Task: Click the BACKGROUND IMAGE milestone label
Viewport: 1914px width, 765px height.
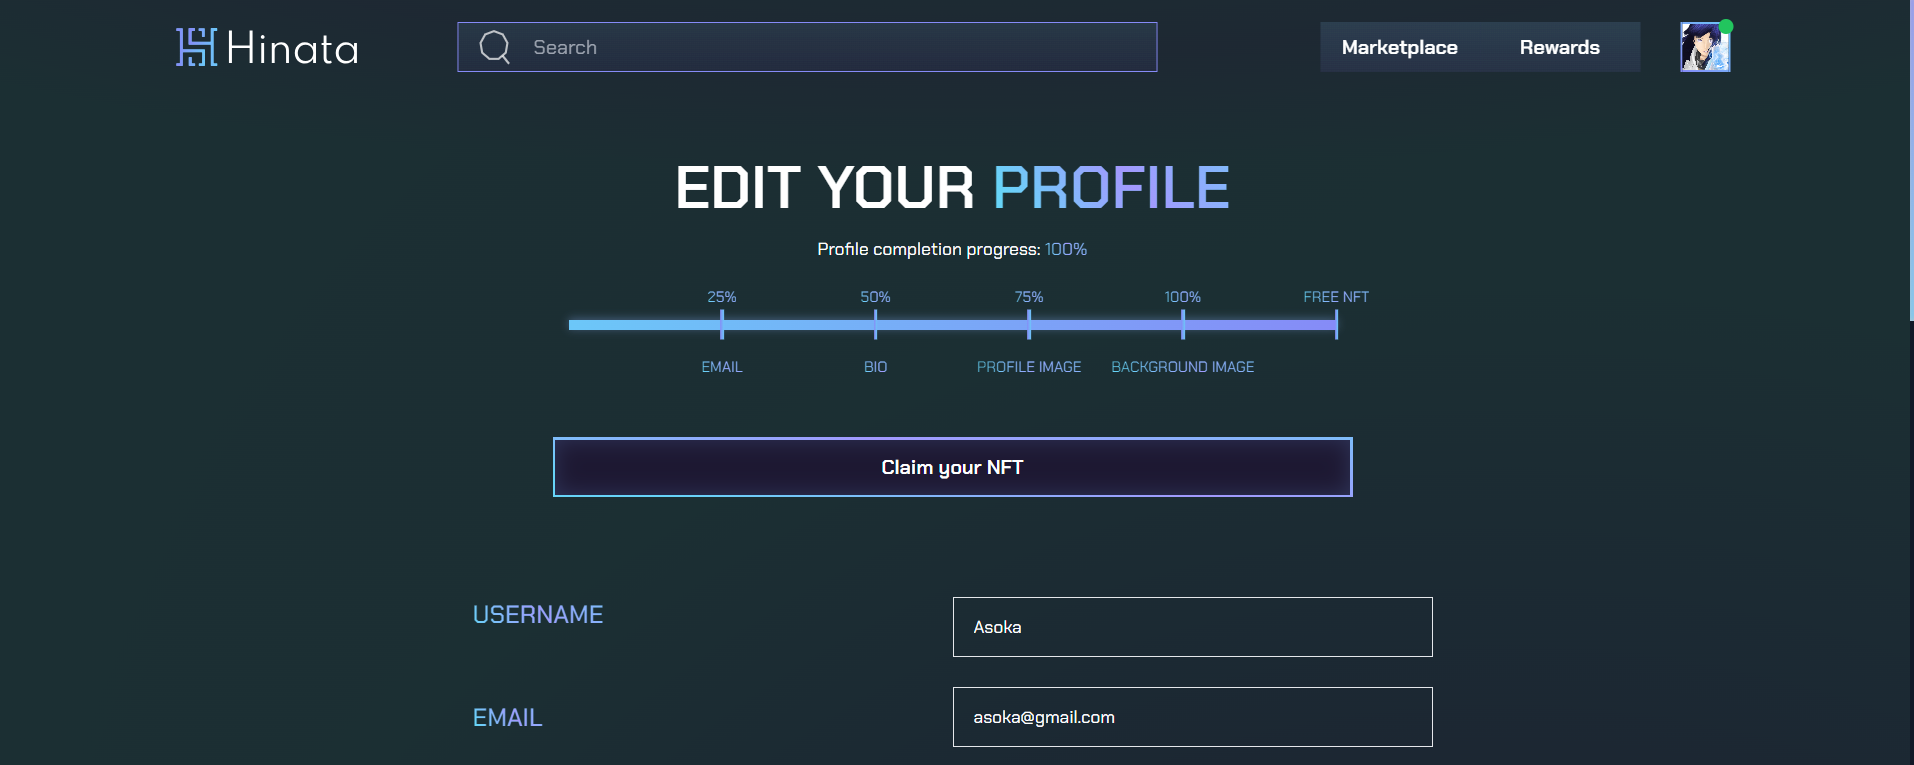Action: click(x=1183, y=367)
